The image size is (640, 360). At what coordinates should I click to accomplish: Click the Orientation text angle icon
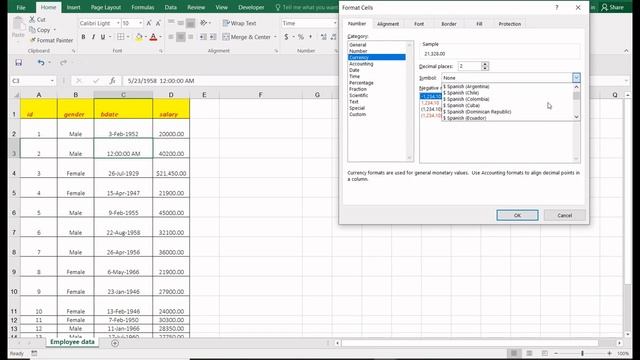(x=203, y=23)
